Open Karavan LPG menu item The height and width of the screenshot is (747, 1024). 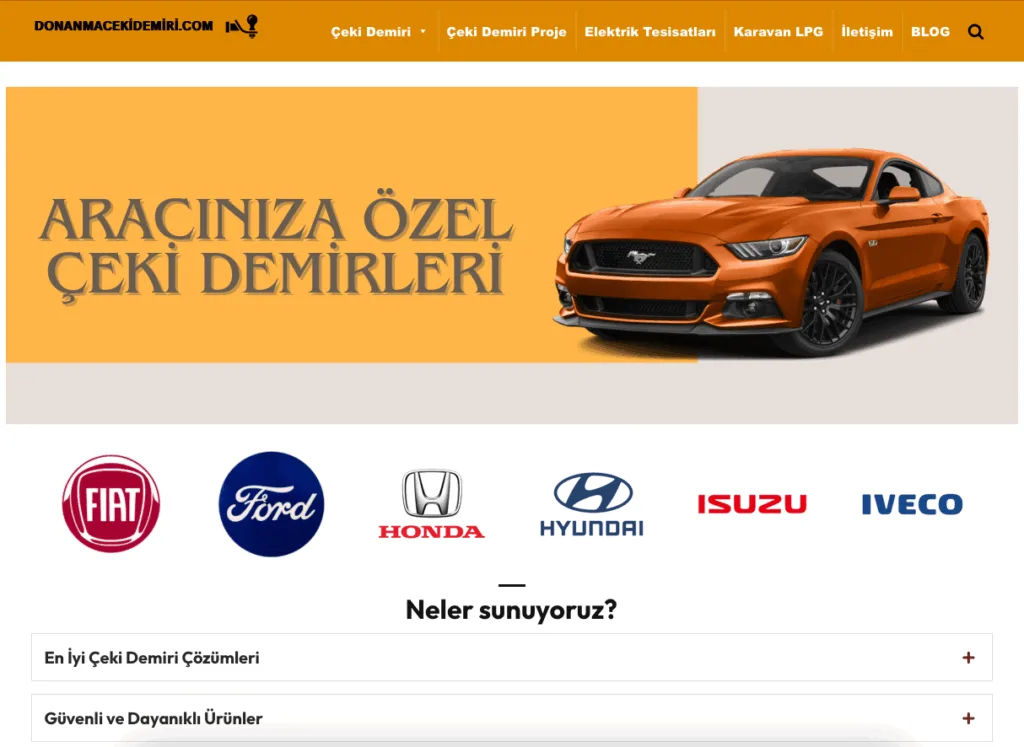(x=778, y=32)
